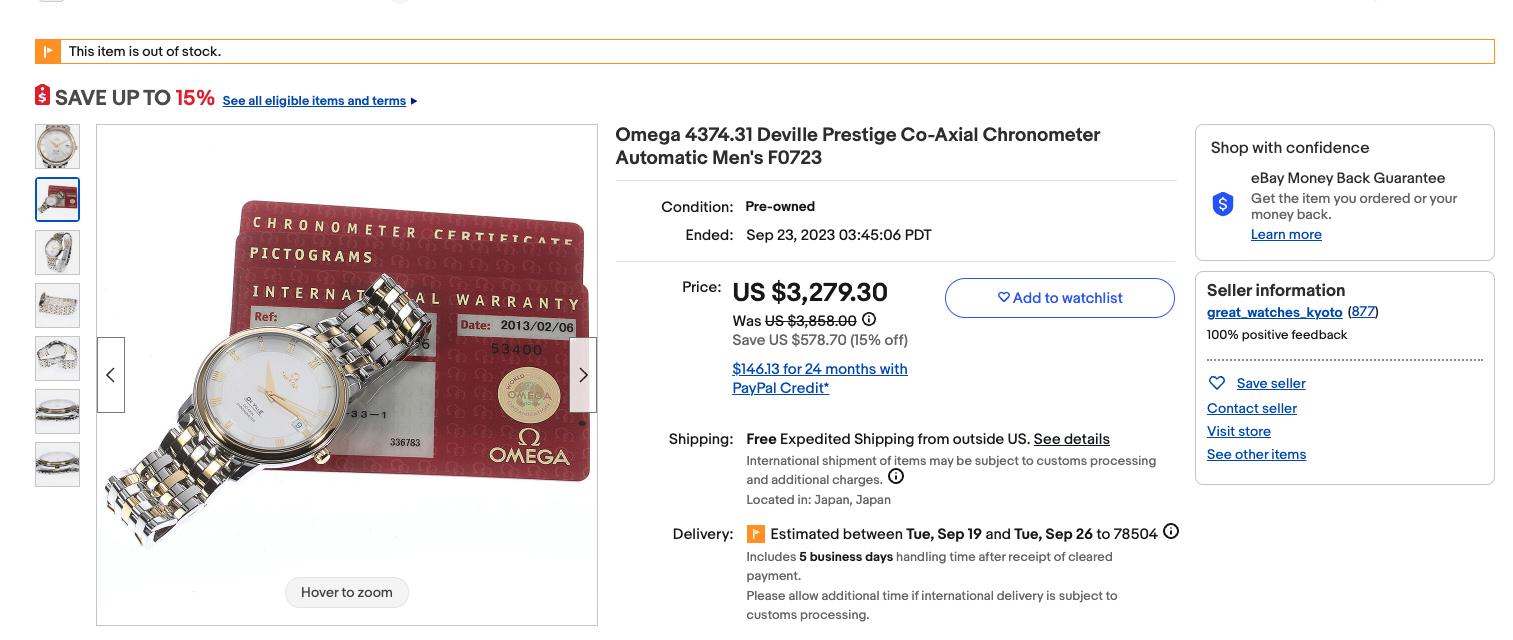1513x640 pixels.
Task: Click the eBay Money Back Guarantee shield icon
Action: tap(1223, 204)
